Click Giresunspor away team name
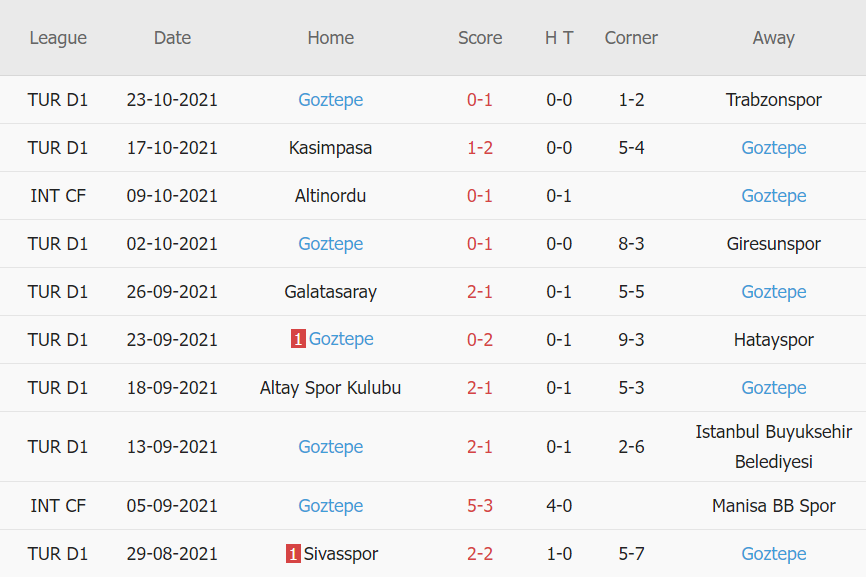Screen dimensions: 866x577 point(773,244)
